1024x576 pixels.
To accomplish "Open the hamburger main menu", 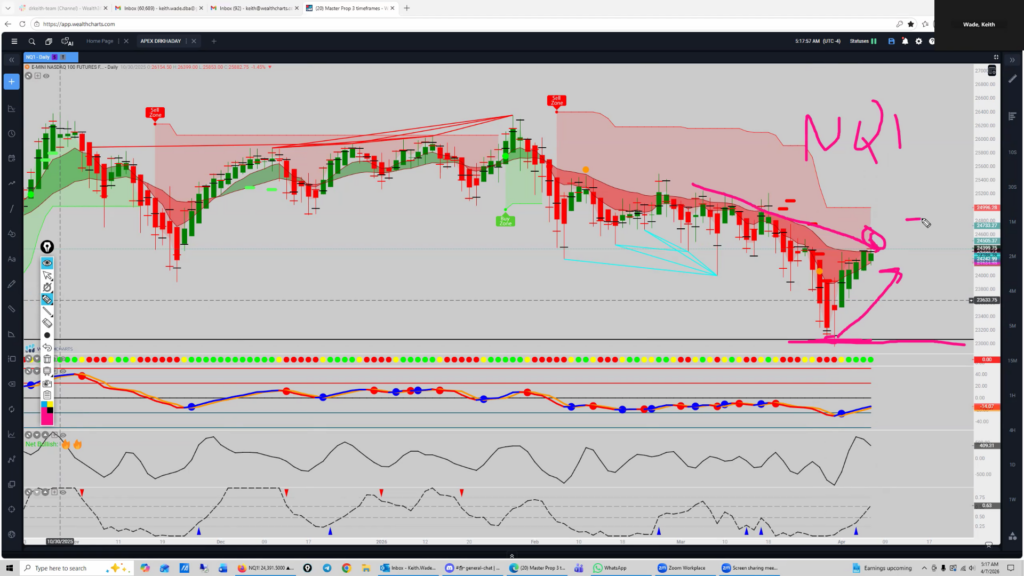I will pos(14,41).
